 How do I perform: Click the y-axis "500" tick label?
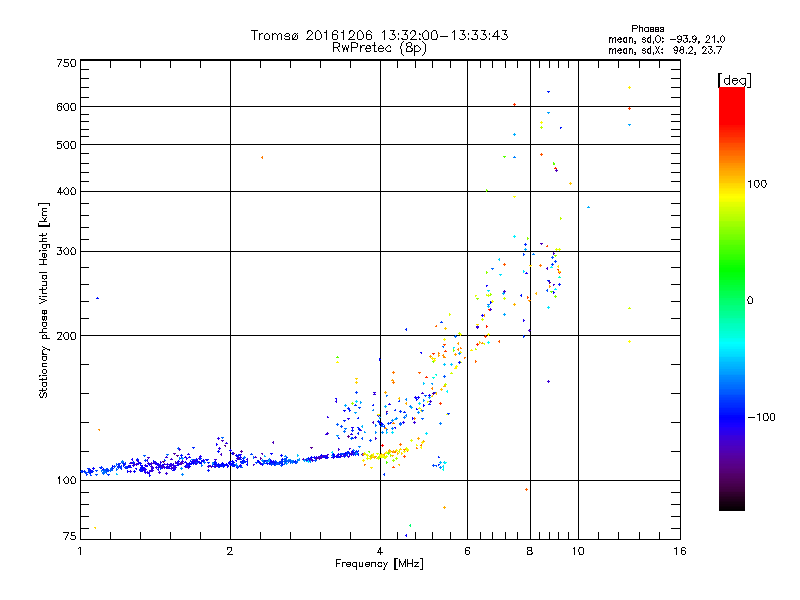(67, 145)
